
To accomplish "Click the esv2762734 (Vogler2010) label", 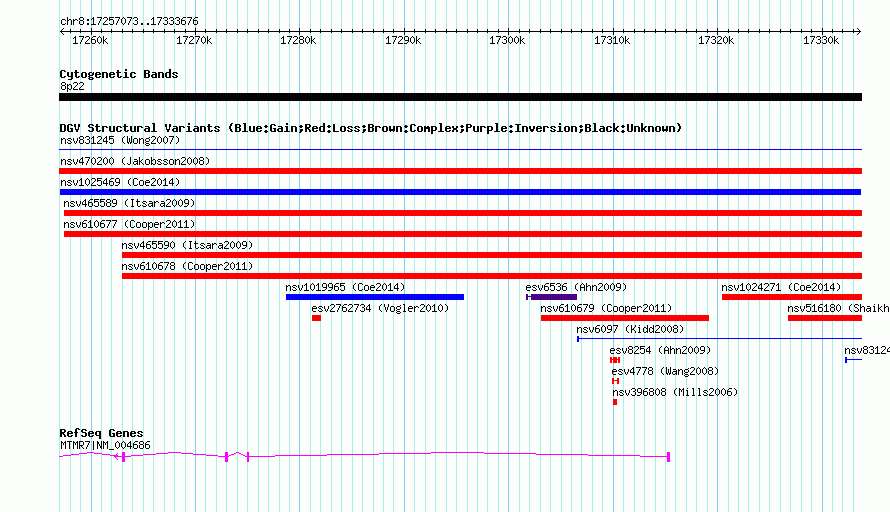I will coord(380,308).
